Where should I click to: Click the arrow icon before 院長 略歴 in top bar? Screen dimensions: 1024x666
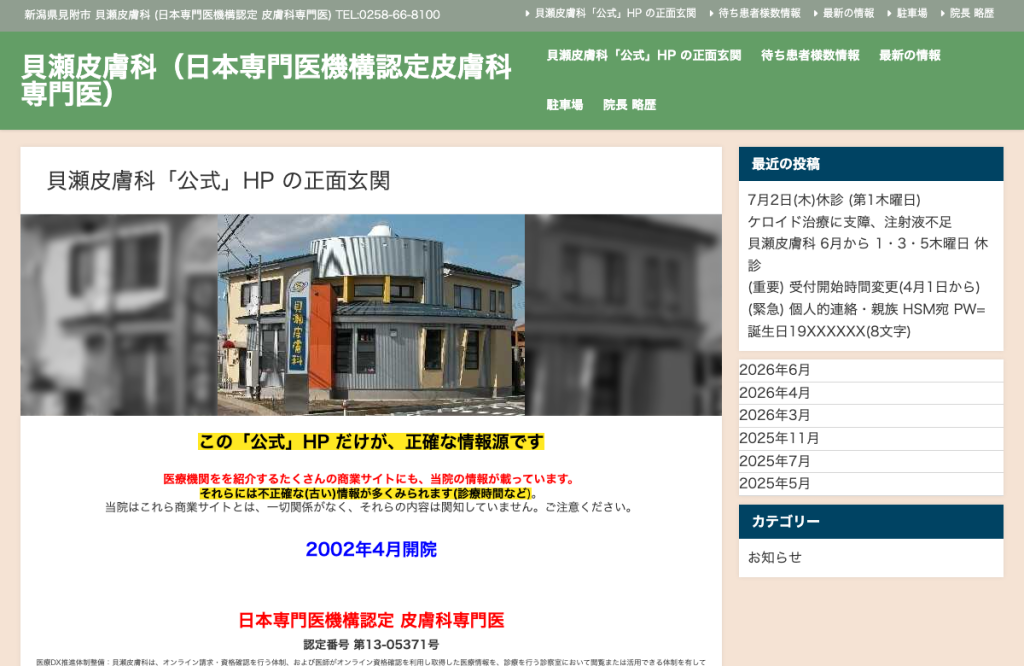point(942,14)
